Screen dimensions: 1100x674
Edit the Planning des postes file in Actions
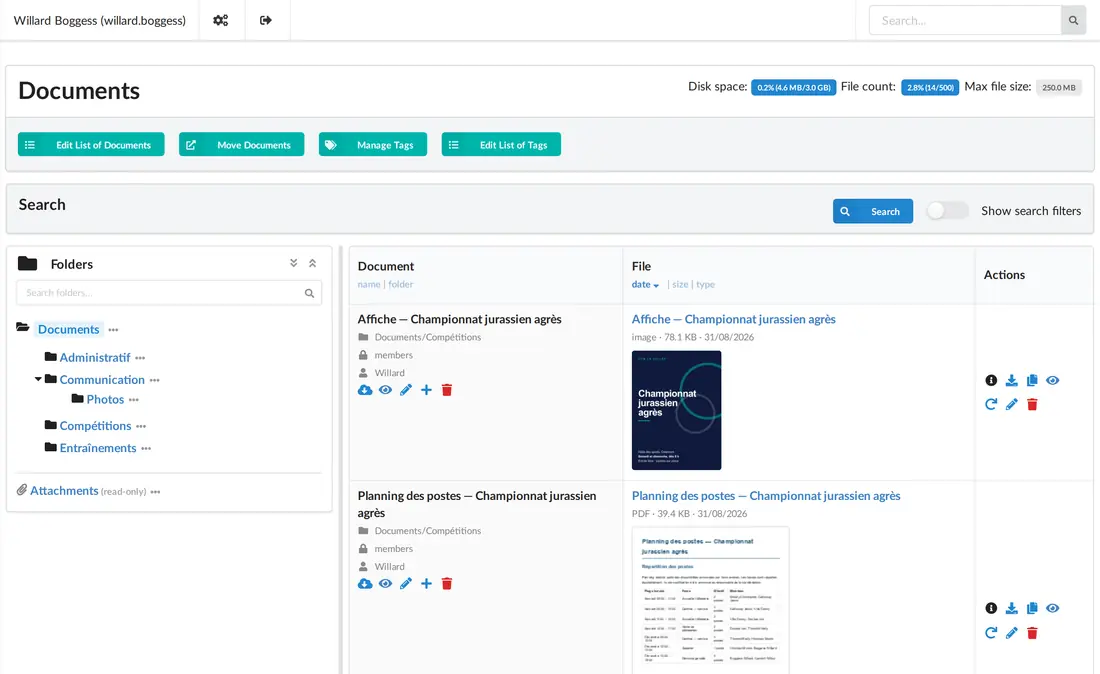point(1011,633)
